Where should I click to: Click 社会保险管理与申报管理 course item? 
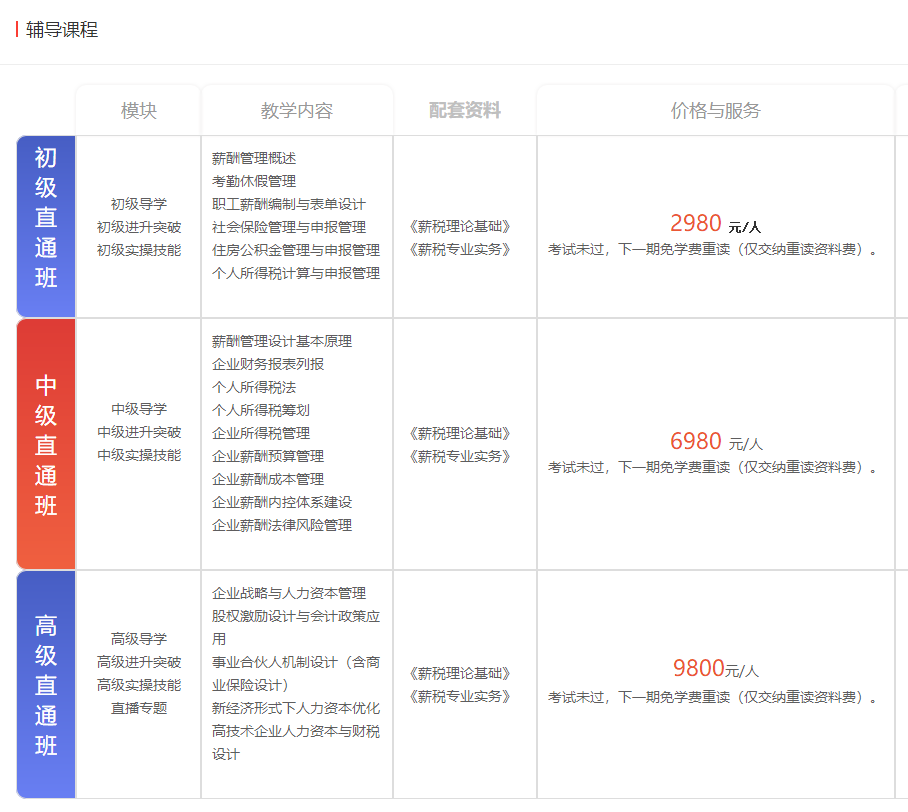click(288, 227)
